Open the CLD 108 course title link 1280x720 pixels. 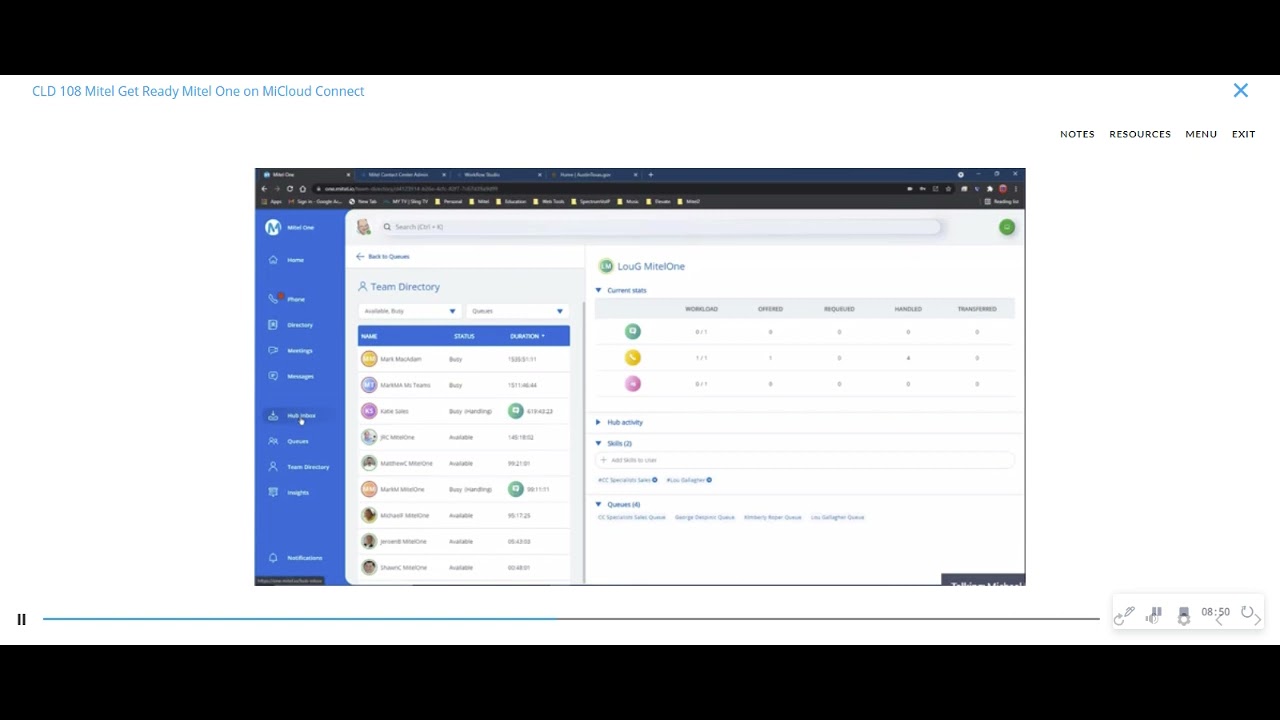[198, 91]
